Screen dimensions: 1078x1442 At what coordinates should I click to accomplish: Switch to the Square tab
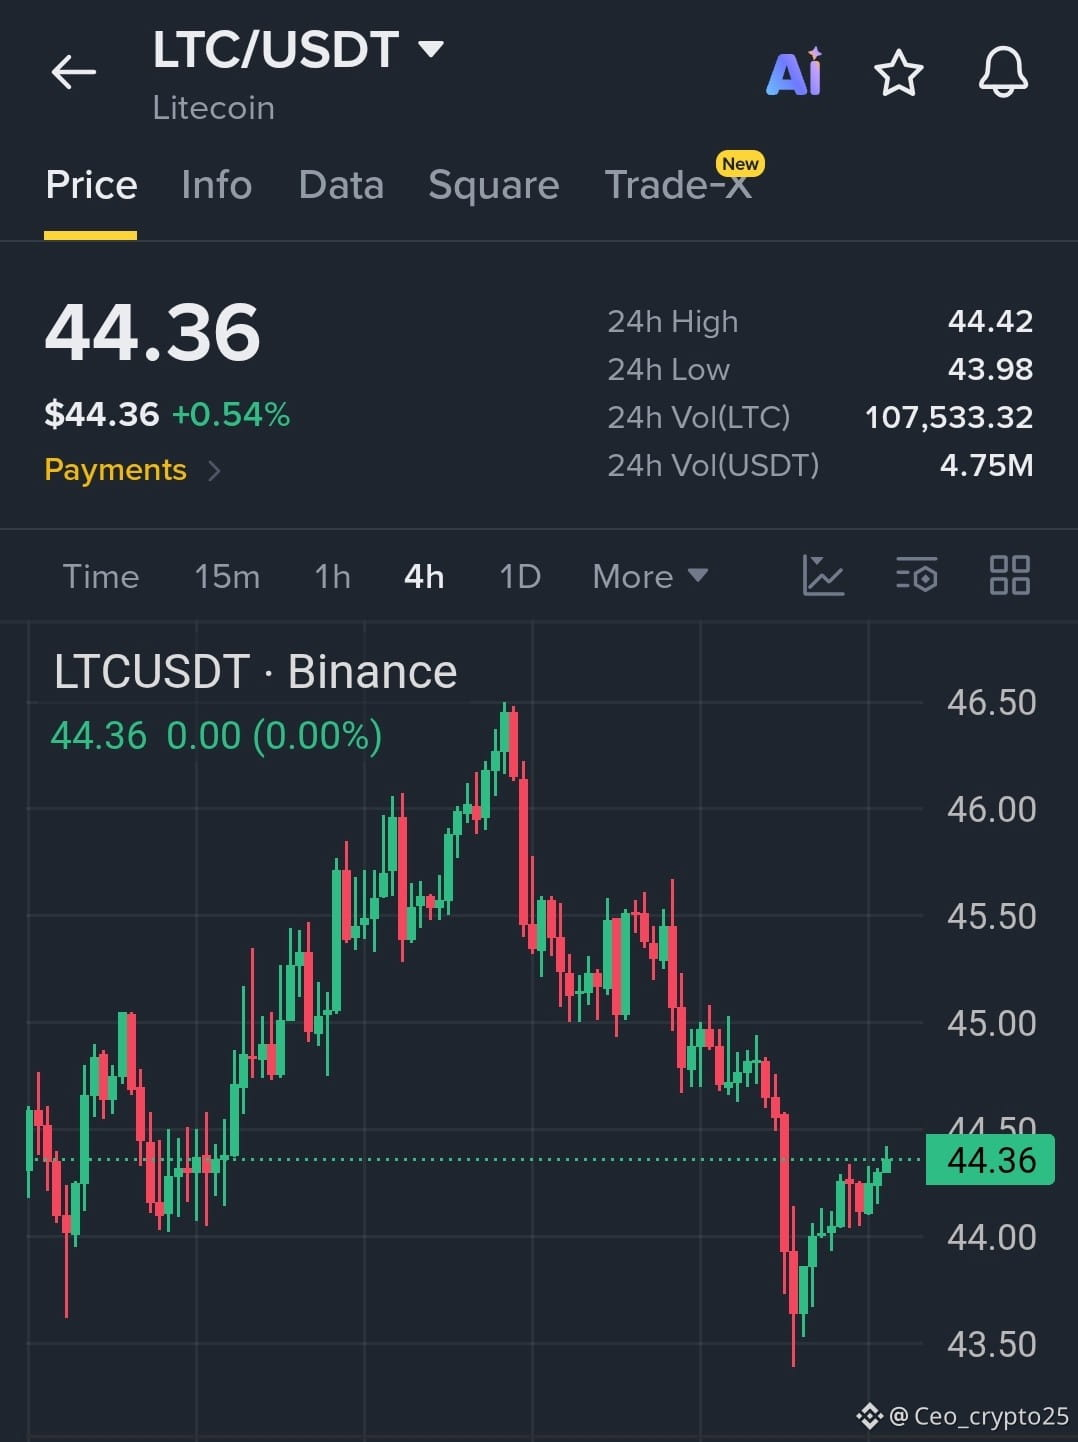click(493, 186)
